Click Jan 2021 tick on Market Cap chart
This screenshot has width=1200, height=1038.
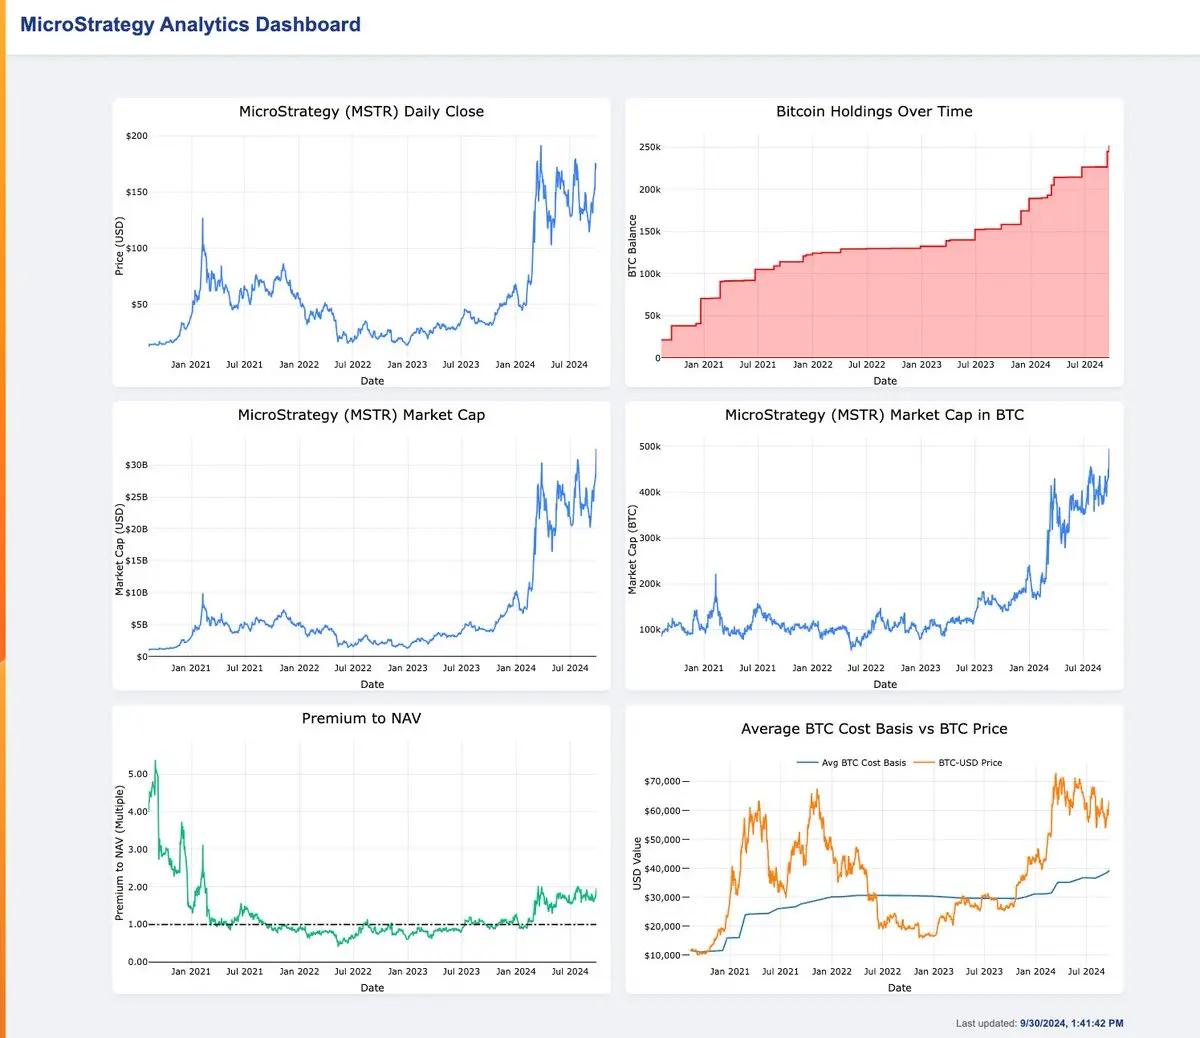click(191, 668)
